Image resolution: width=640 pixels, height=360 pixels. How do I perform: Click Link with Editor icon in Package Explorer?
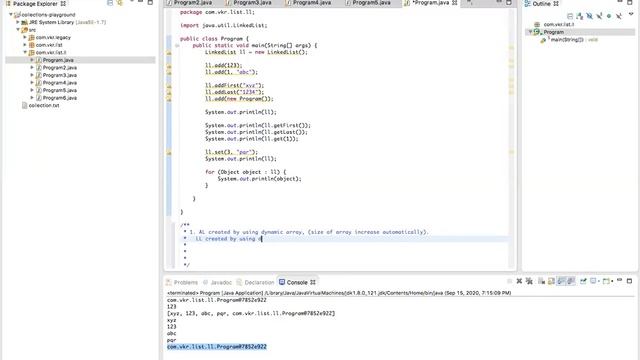[x=120, y=3]
